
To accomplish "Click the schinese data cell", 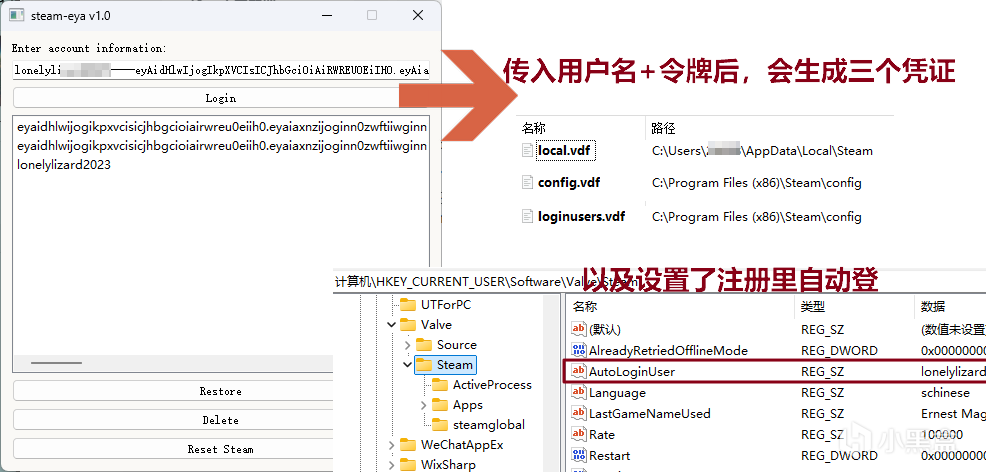I will click(x=945, y=393).
